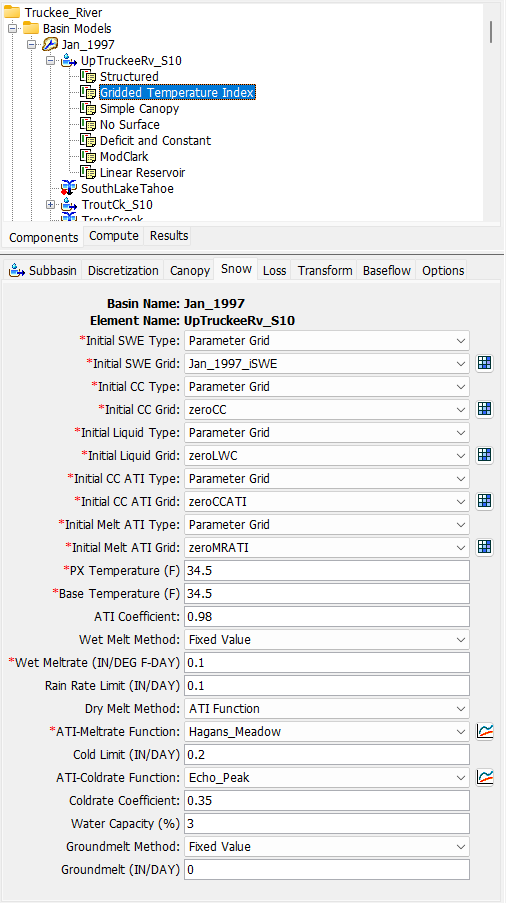Screen dimensions: 506x903
Task: Open the Wet Melt Method dropdown
Action: tap(327, 639)
